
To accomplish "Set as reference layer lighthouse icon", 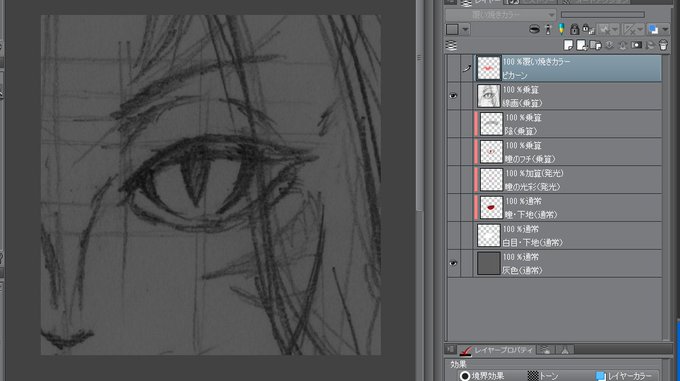I will tap(548, 29).
